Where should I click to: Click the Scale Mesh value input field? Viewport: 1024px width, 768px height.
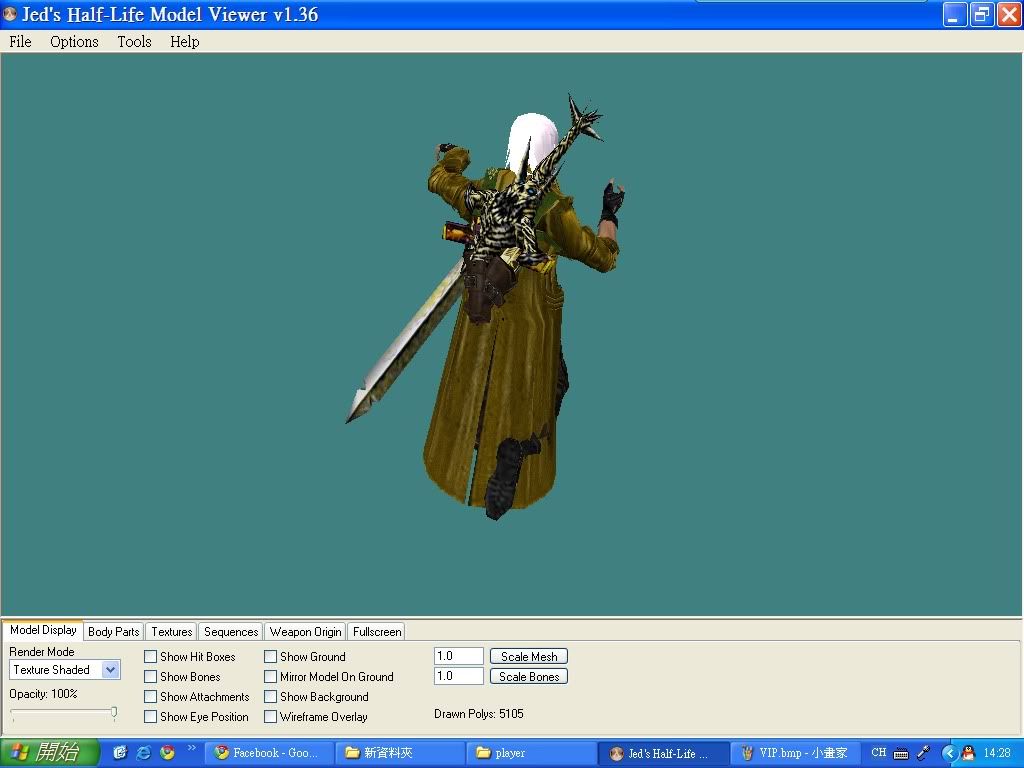[458, 657]
